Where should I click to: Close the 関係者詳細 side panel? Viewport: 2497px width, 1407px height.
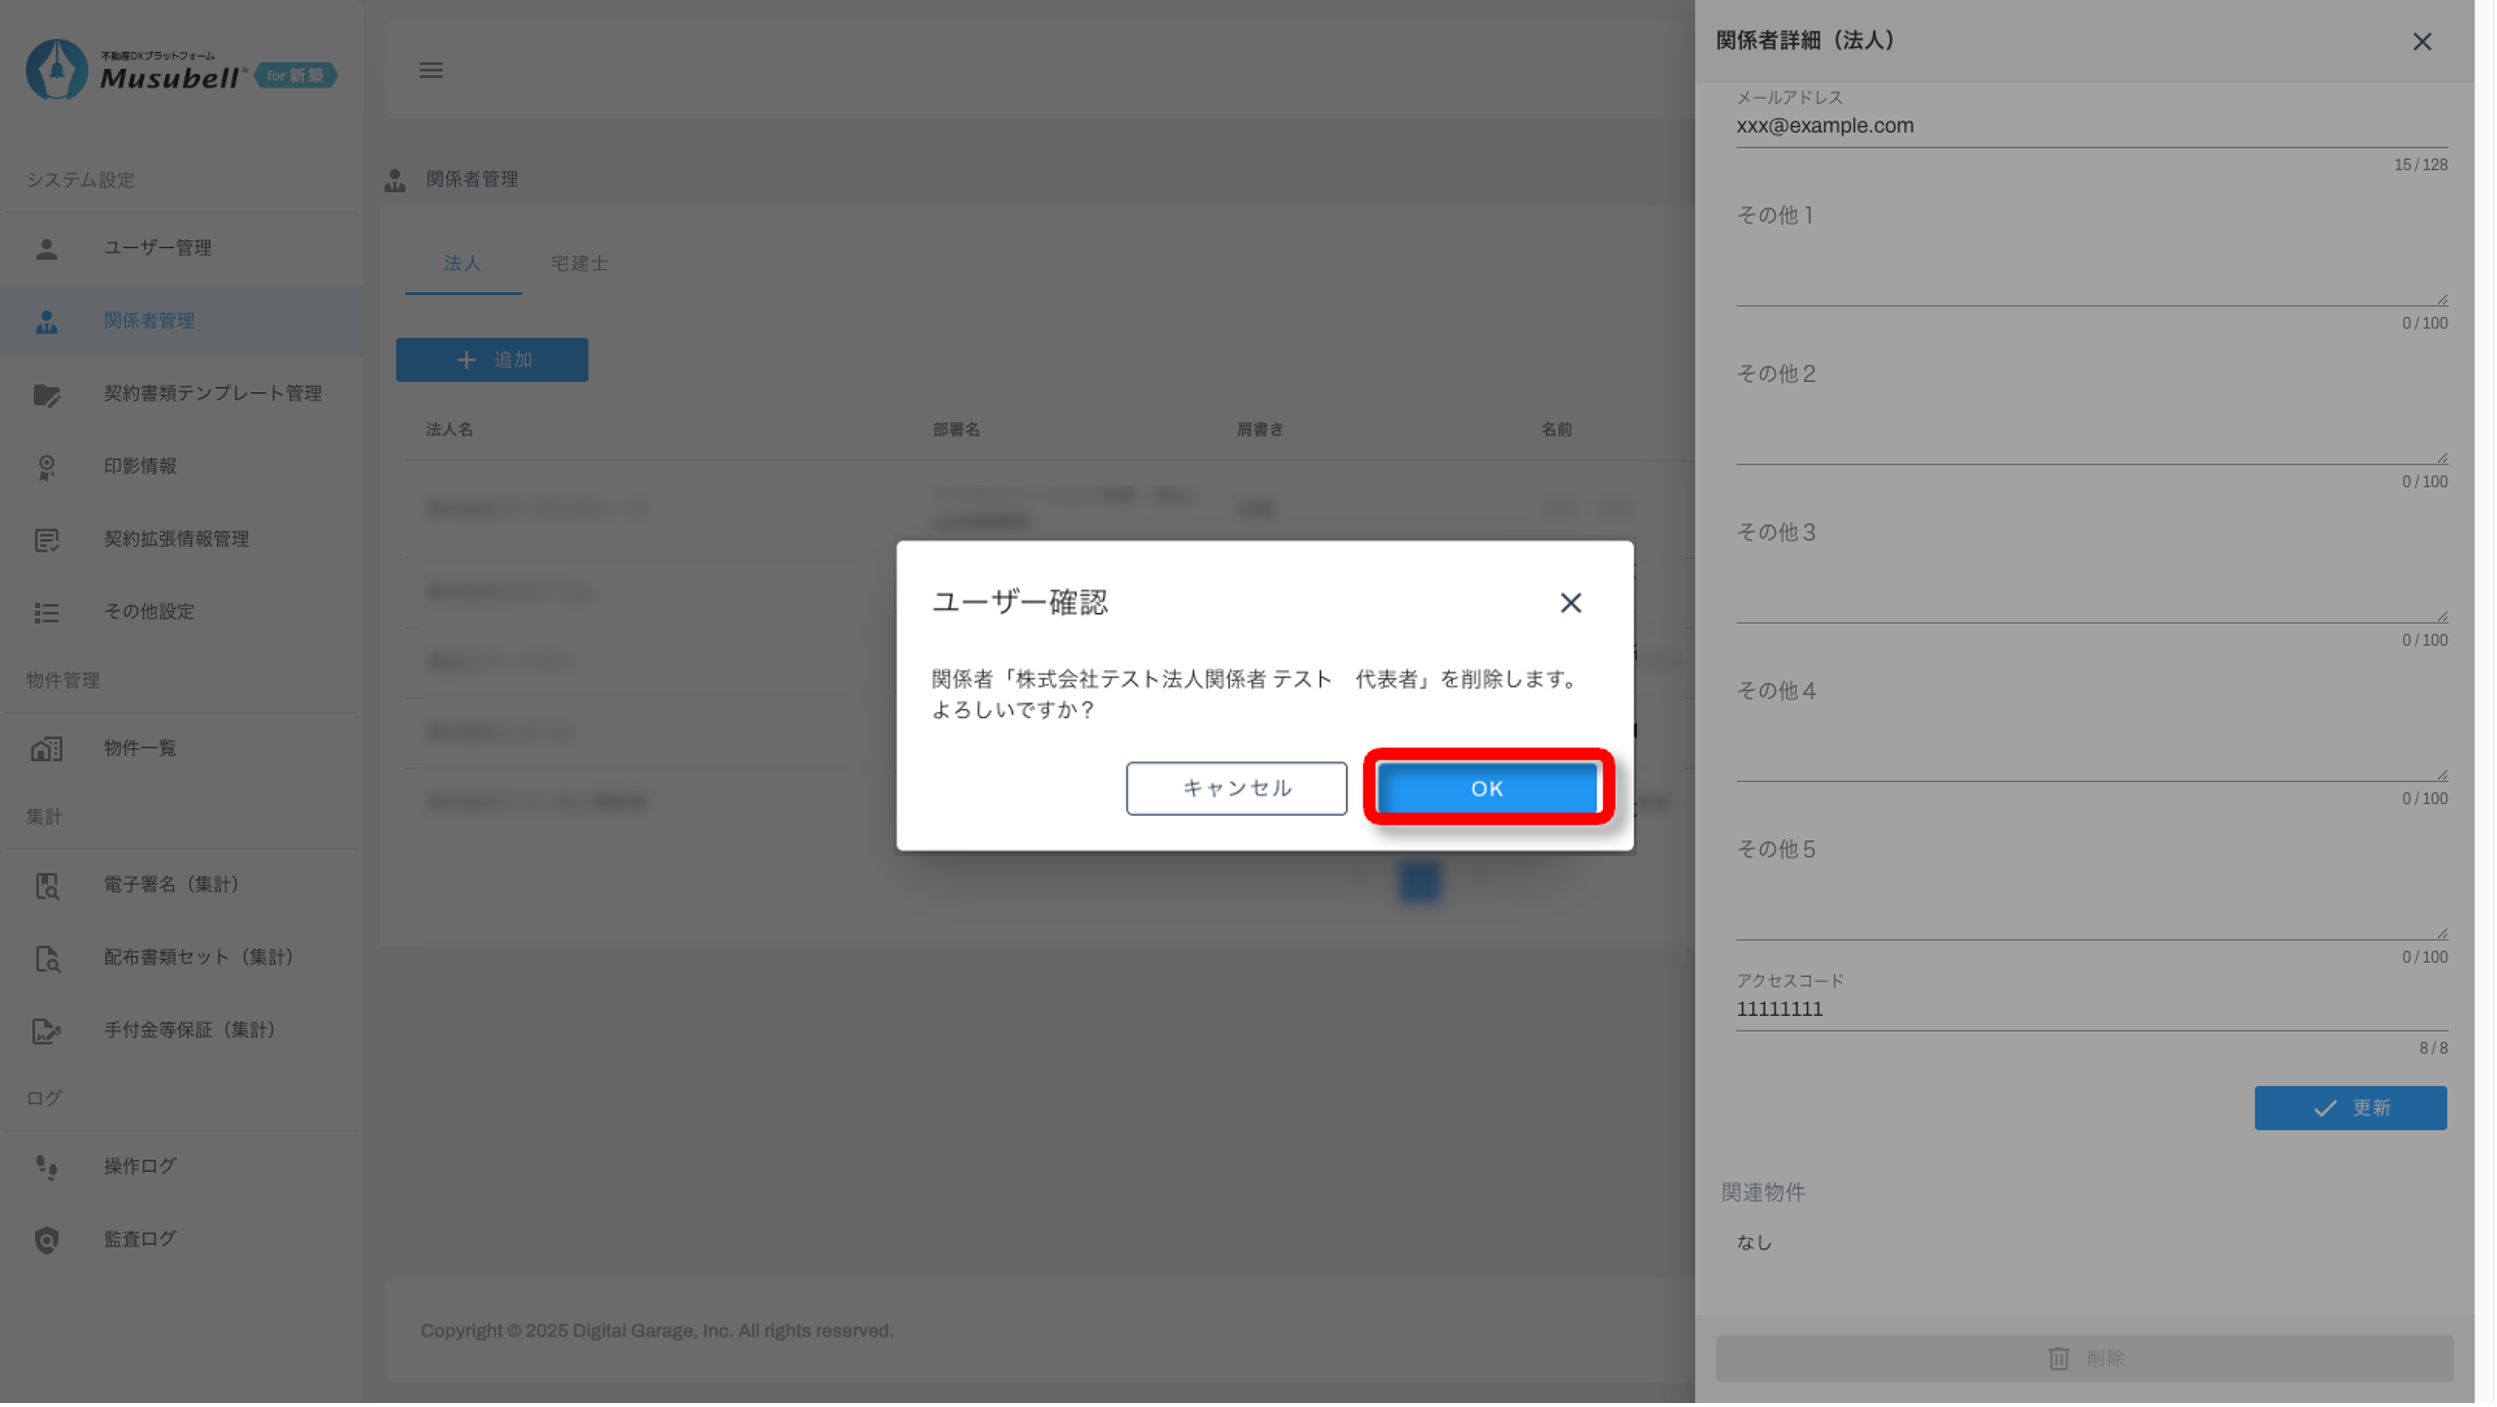[x=2421, y=42]
